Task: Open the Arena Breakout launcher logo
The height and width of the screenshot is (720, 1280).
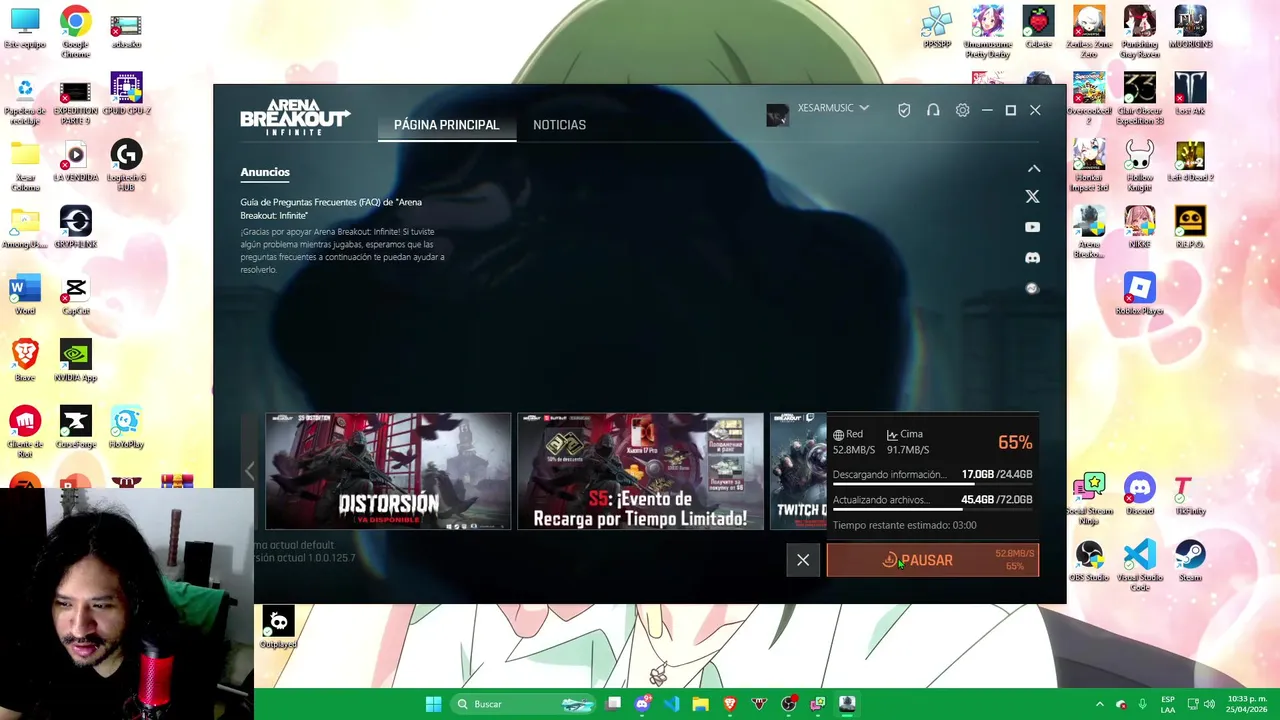Action: [x=295, y=117]
